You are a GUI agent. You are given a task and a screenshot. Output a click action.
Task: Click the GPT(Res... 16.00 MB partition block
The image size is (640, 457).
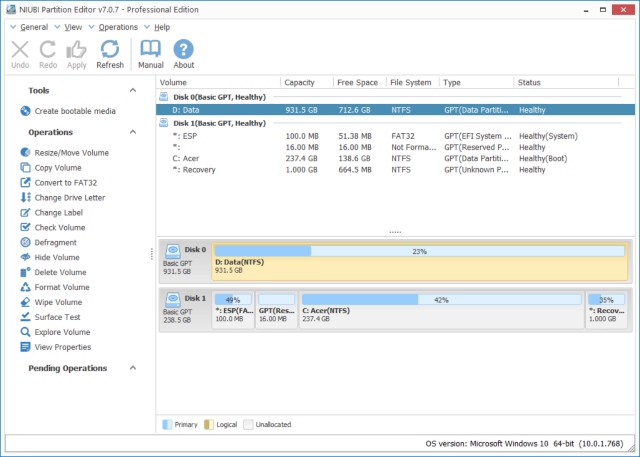[x=276, y=310]
